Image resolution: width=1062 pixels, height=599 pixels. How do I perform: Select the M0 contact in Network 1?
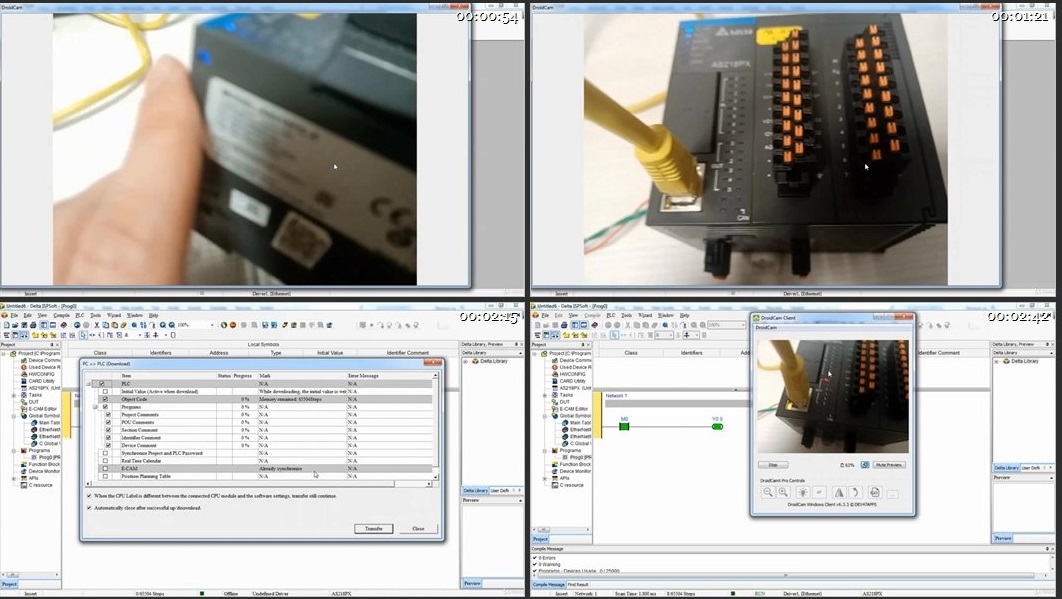(x=624, y=426)
